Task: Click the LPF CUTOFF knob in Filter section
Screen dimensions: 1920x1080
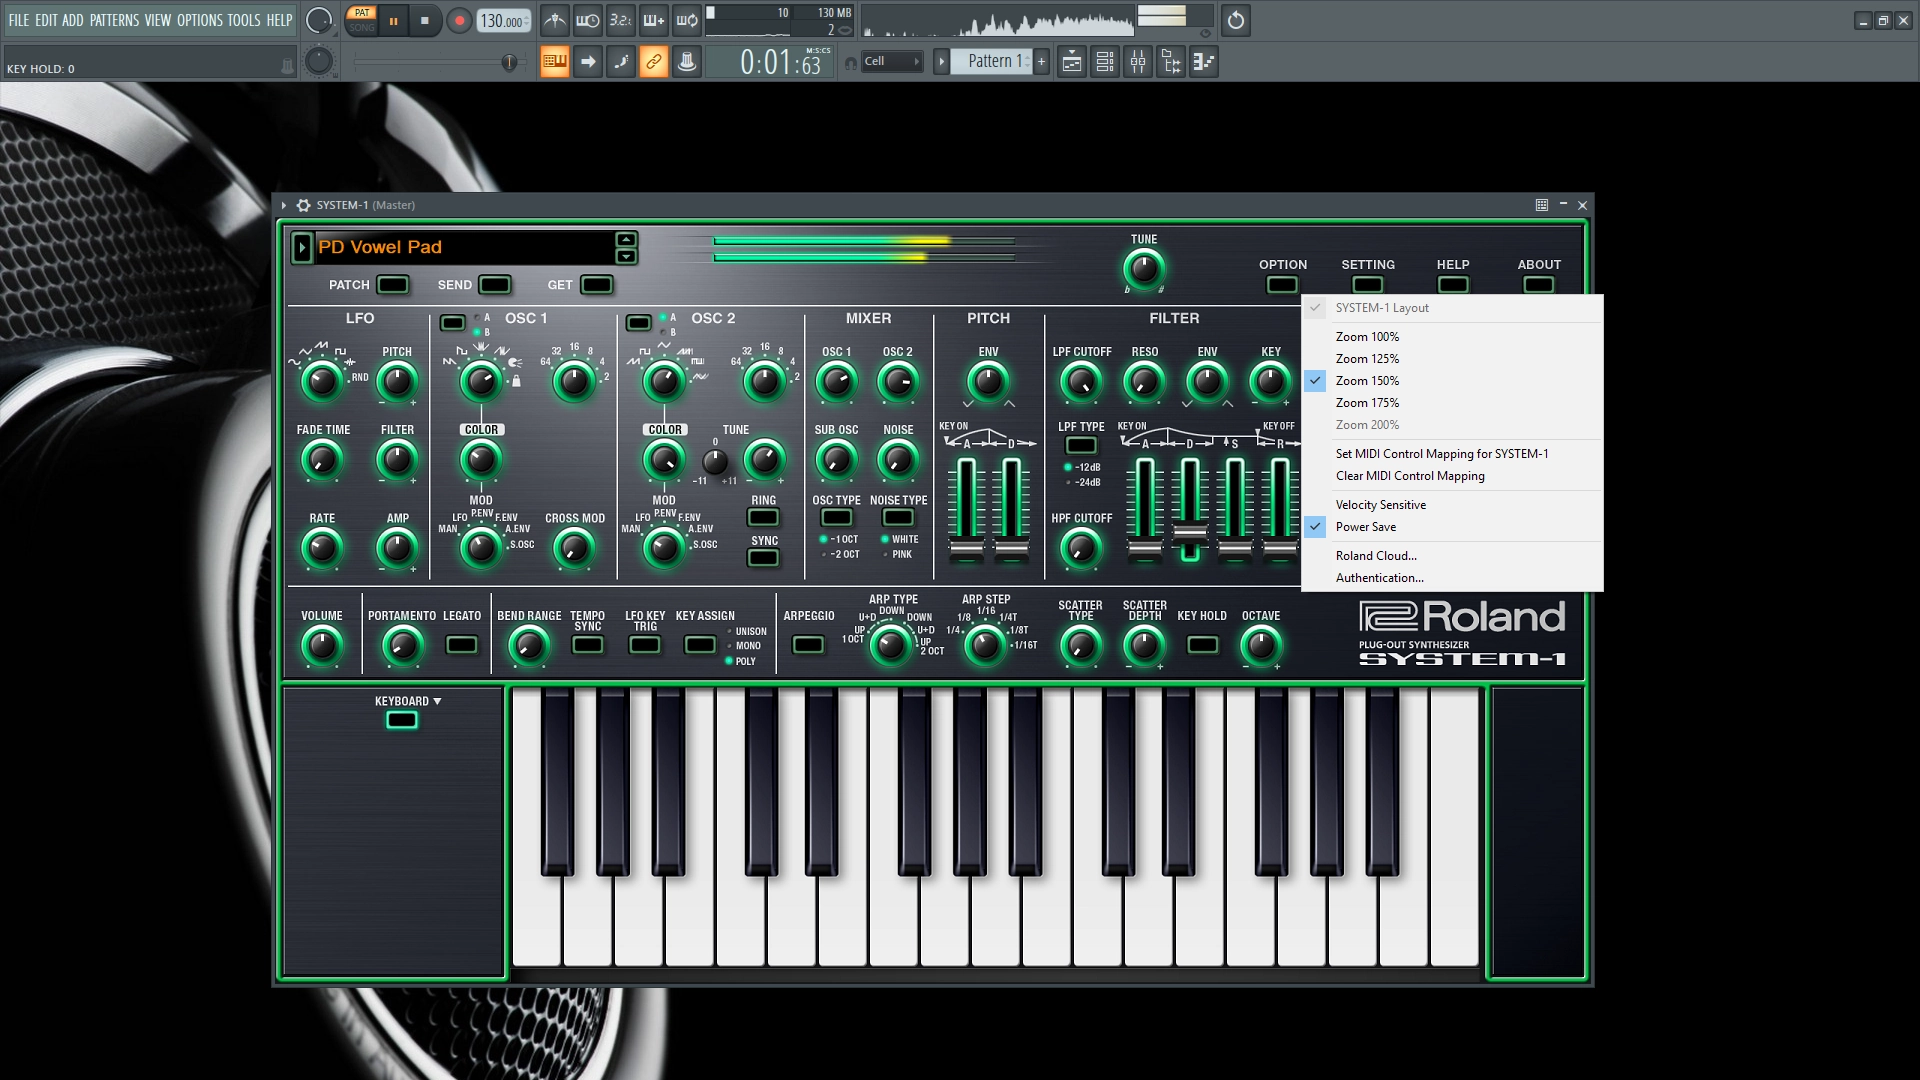Action: click(x=1080, y=381)
